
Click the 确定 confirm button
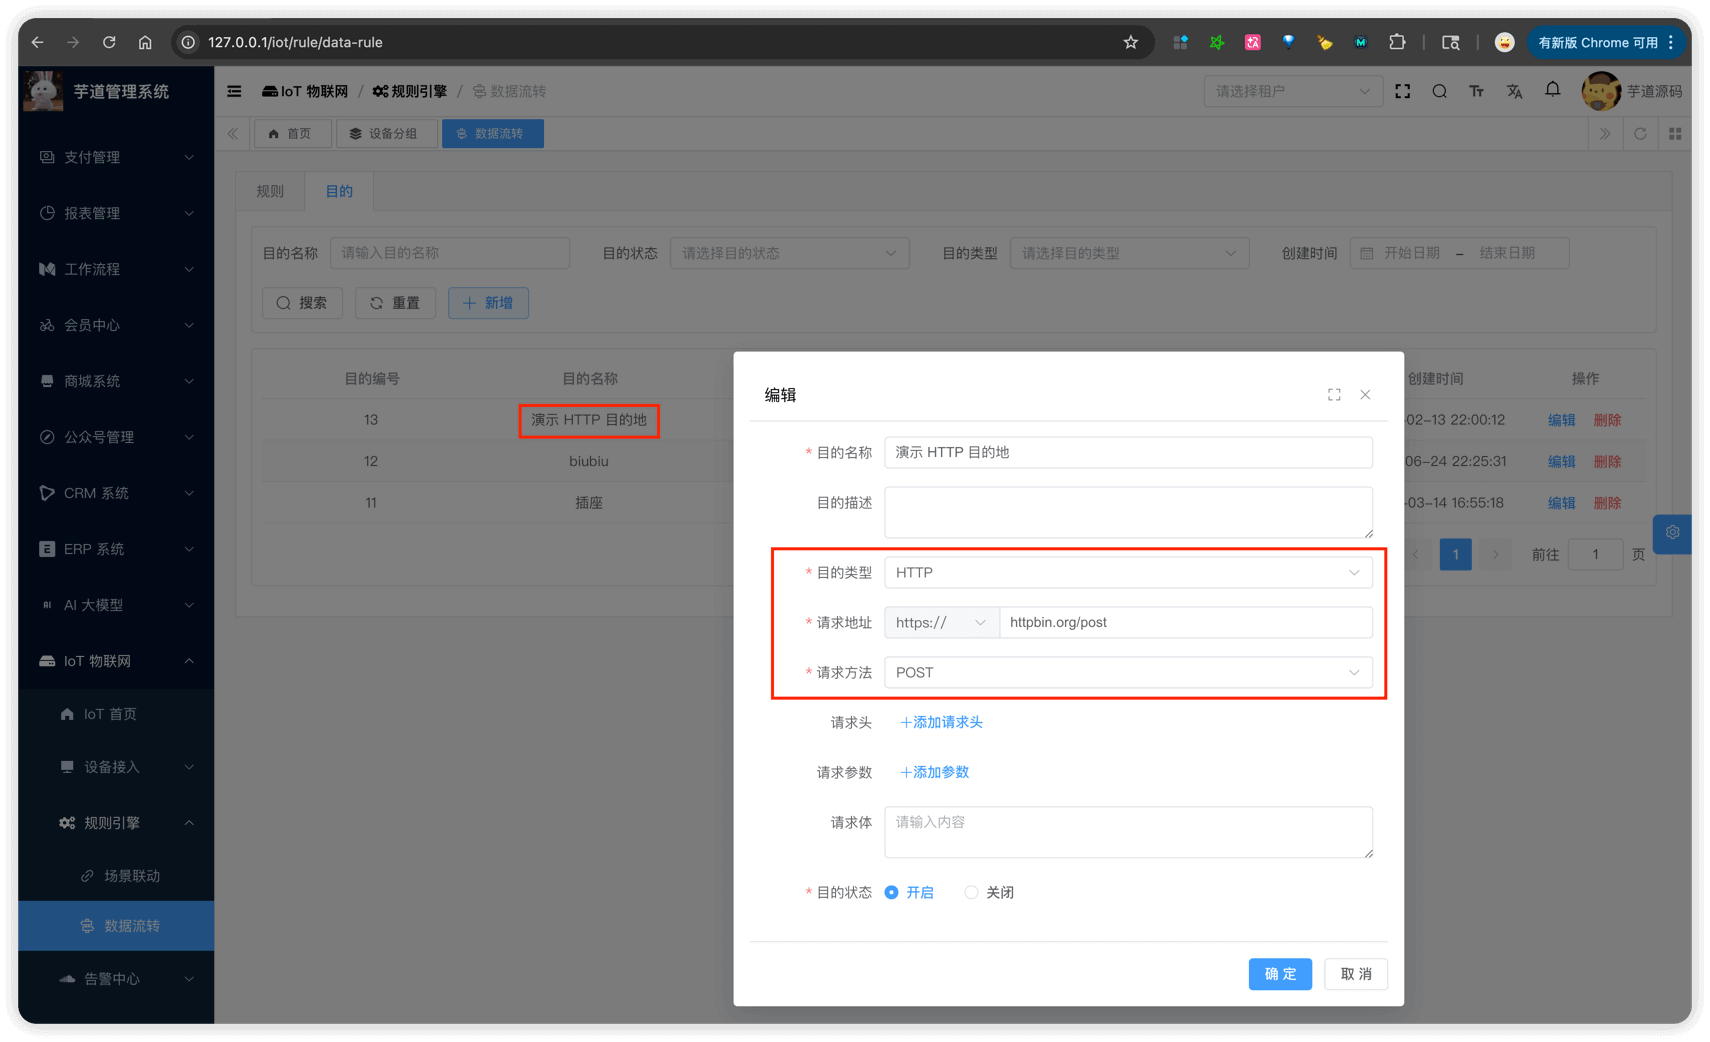point(1279,974)
